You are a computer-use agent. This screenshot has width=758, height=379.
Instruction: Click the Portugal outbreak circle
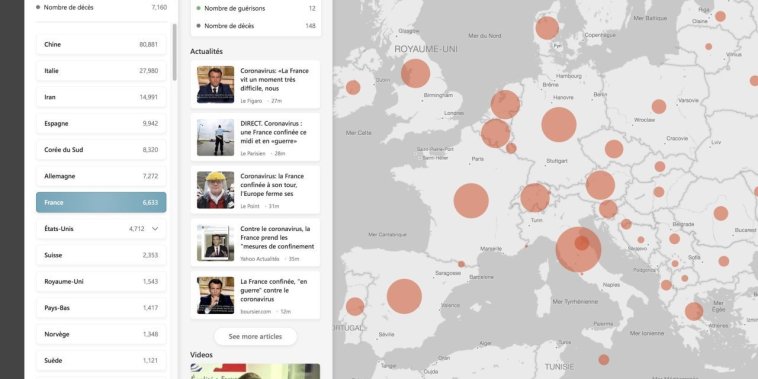click(355, 306)
